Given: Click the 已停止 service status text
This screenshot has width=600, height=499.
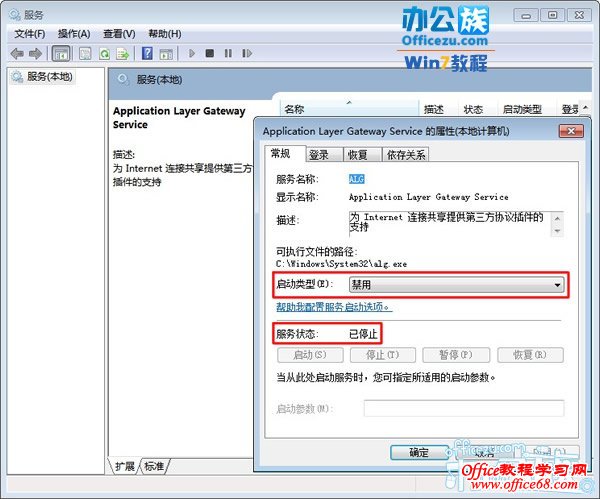Looking at the screenshot, I should (x=363, y=334).
